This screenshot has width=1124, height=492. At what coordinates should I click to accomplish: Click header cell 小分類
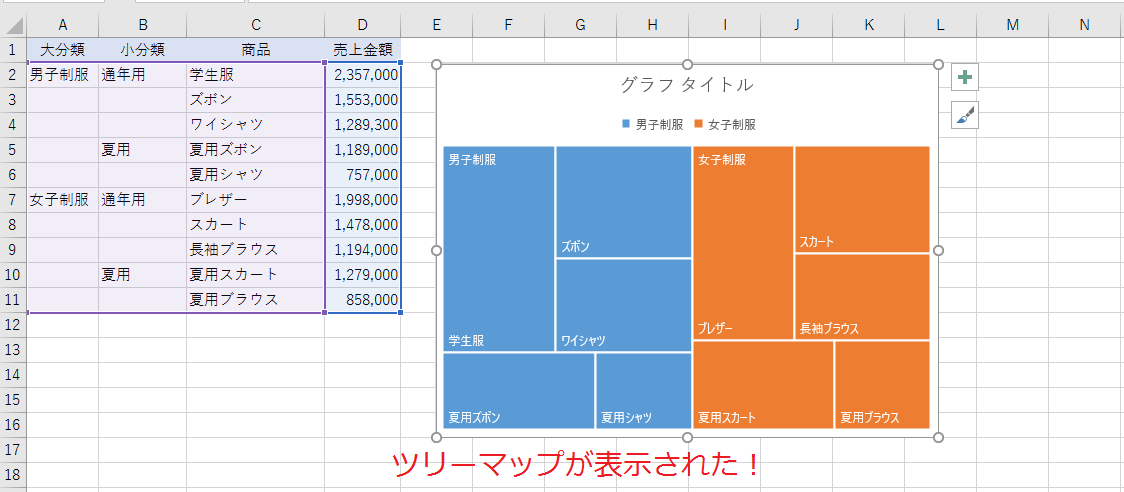pyautogui.click(x=143, y=50)
